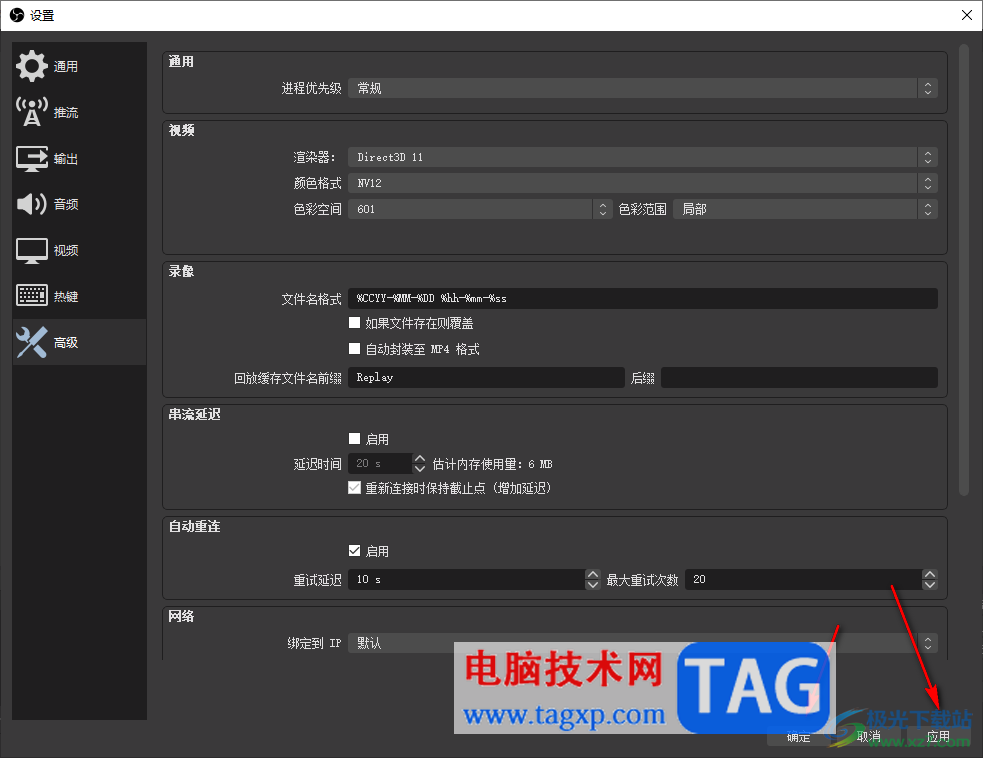Select the Hotkeys (热键) keyboard icon

tap(31, 295)
